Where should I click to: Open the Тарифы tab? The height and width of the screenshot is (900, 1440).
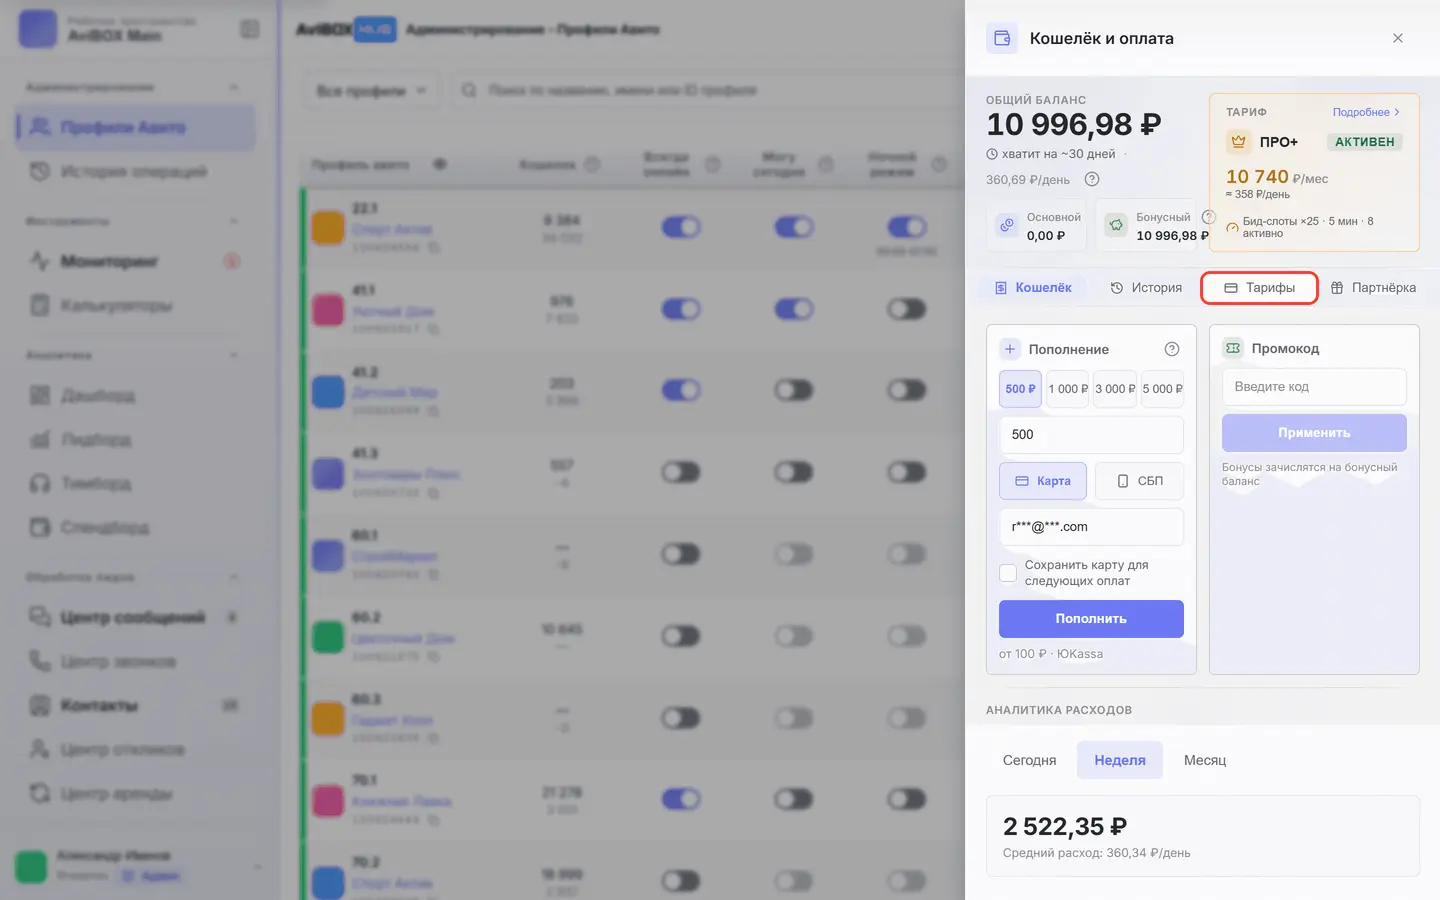tap(1260, 288)
